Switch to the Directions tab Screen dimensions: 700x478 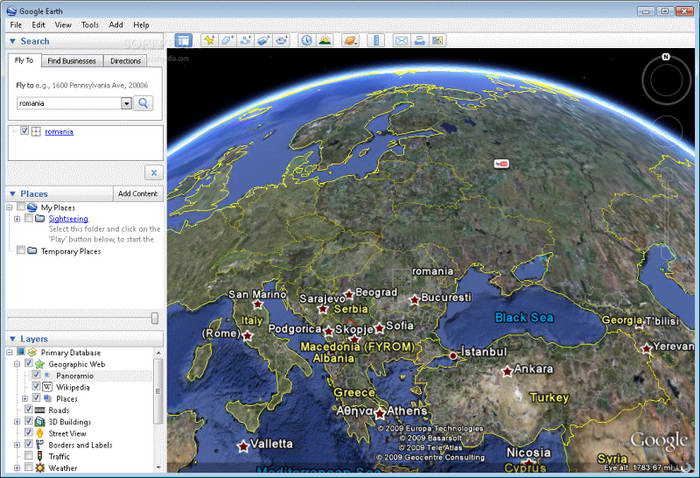pyautogui.click(x=125, y=61)
